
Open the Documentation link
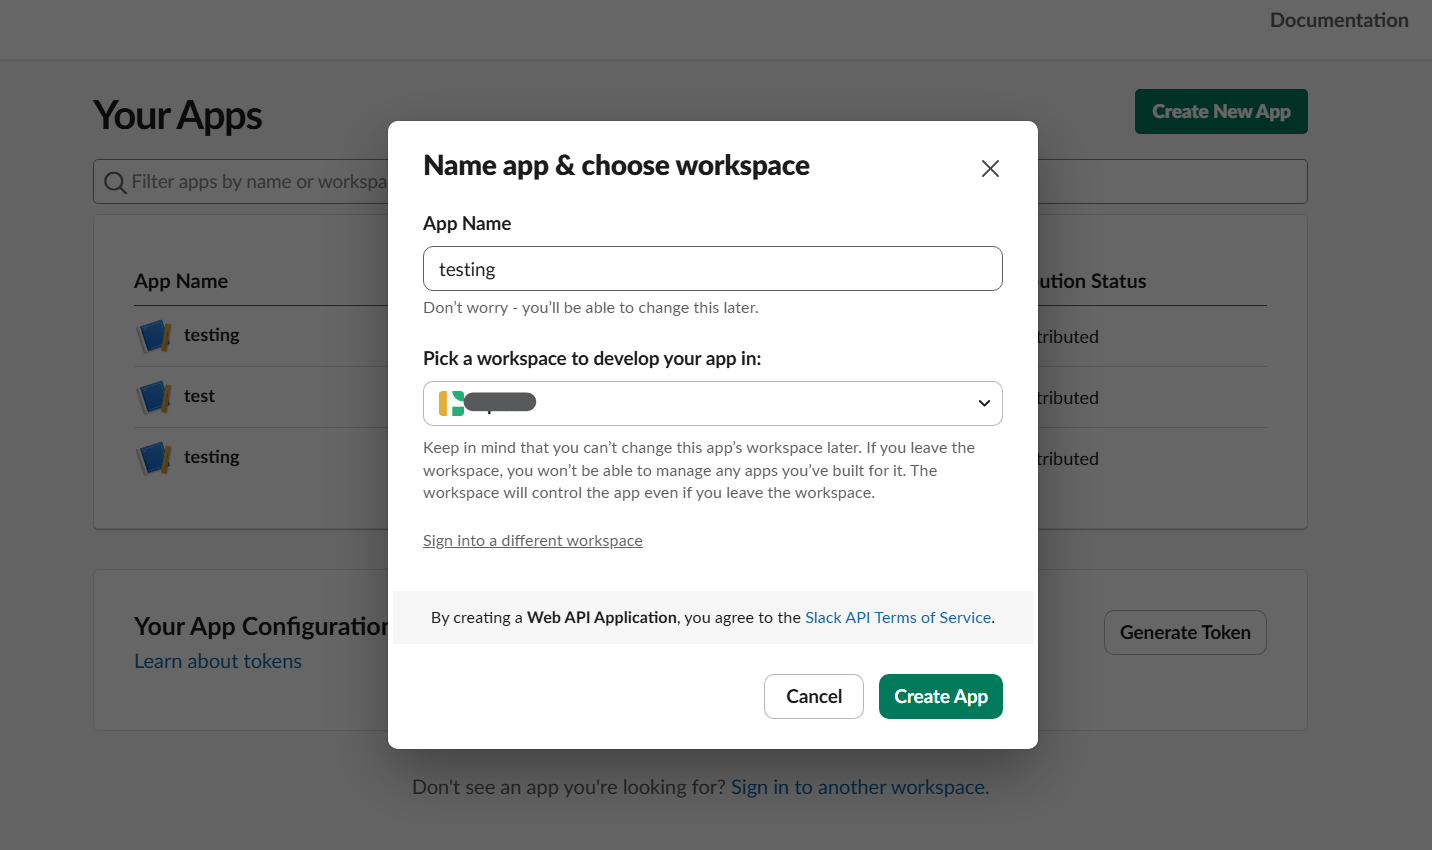[x=1338, y=20]
